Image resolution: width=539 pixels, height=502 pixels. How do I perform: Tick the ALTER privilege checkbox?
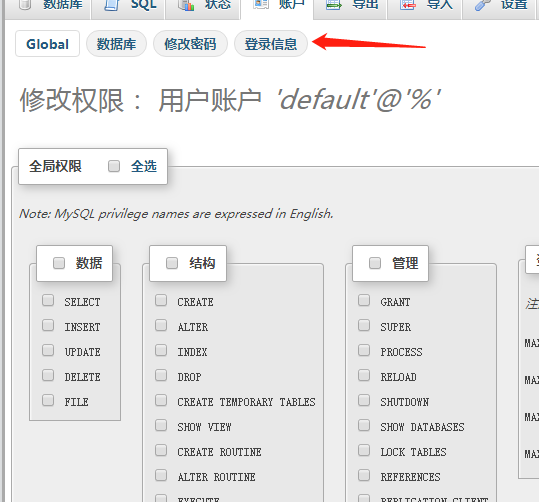[x=161, y=325]
